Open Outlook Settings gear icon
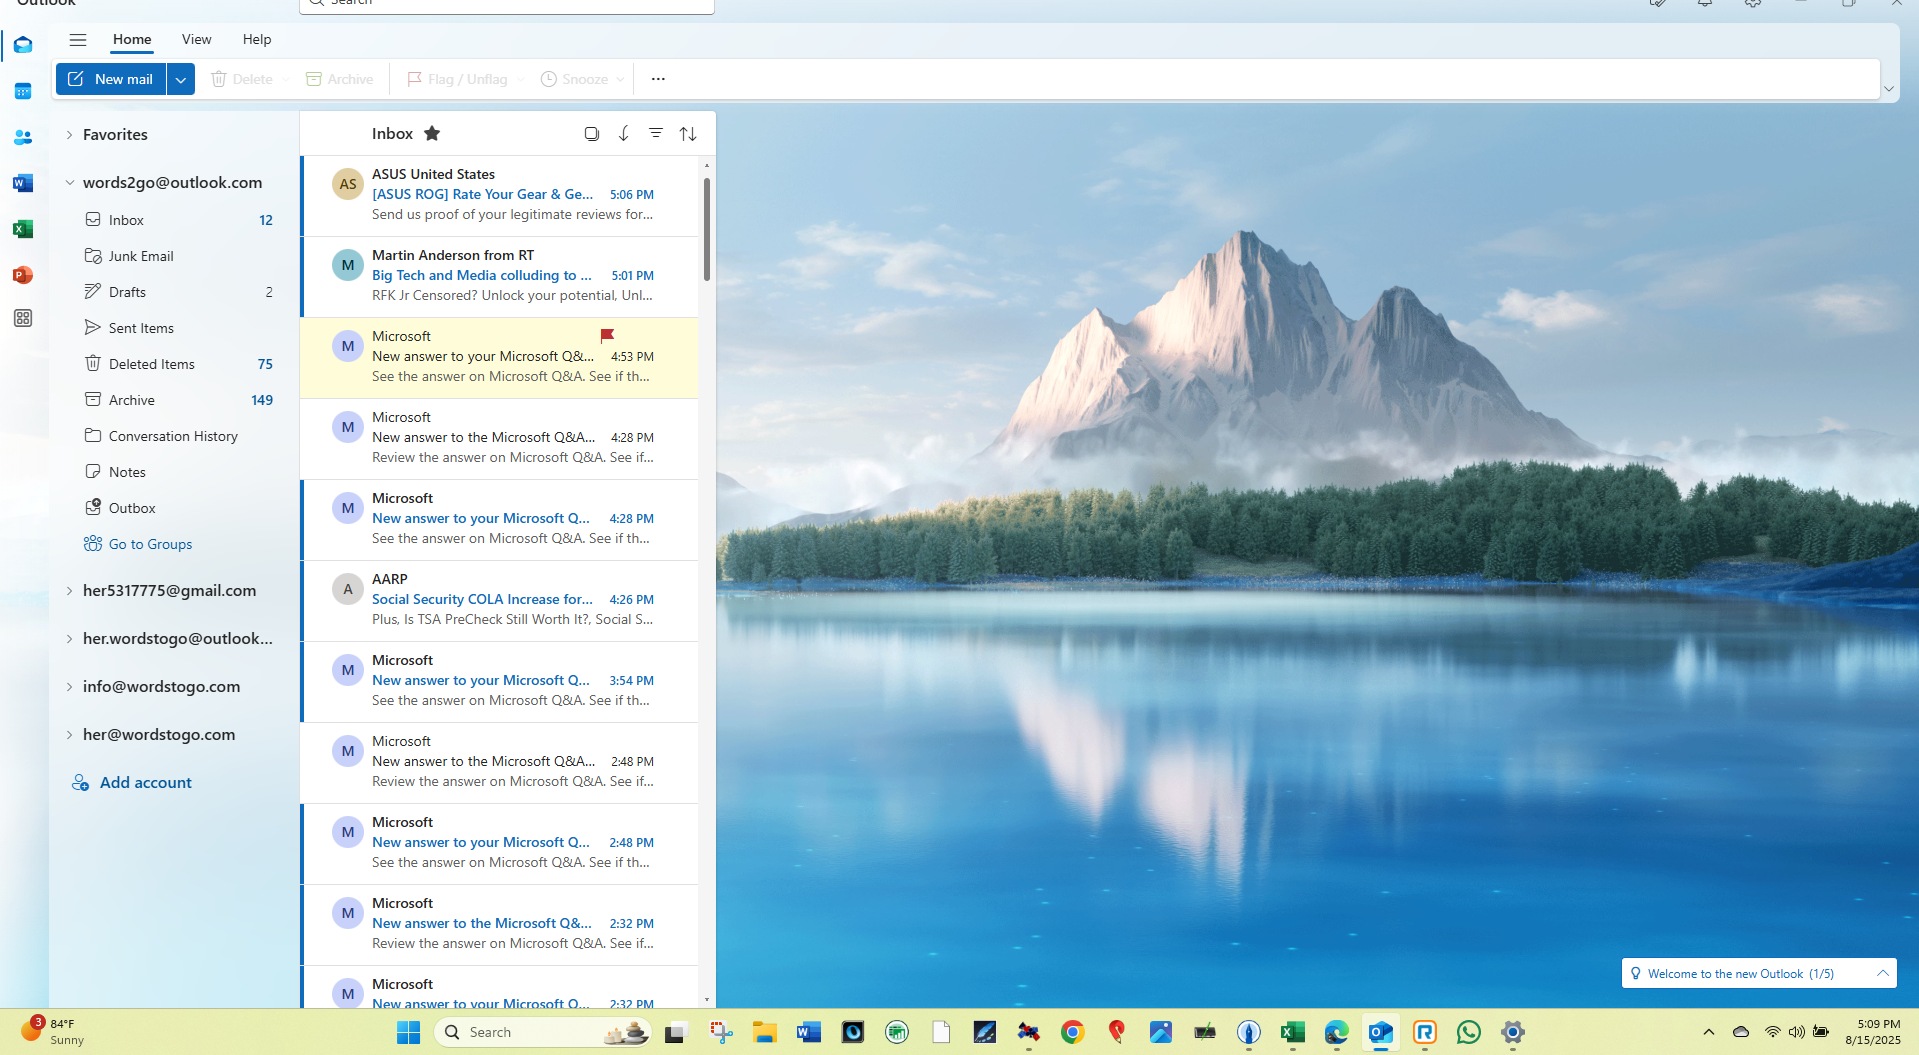The width and height of the screenshot is (1919, 1055). (1752, 4)
